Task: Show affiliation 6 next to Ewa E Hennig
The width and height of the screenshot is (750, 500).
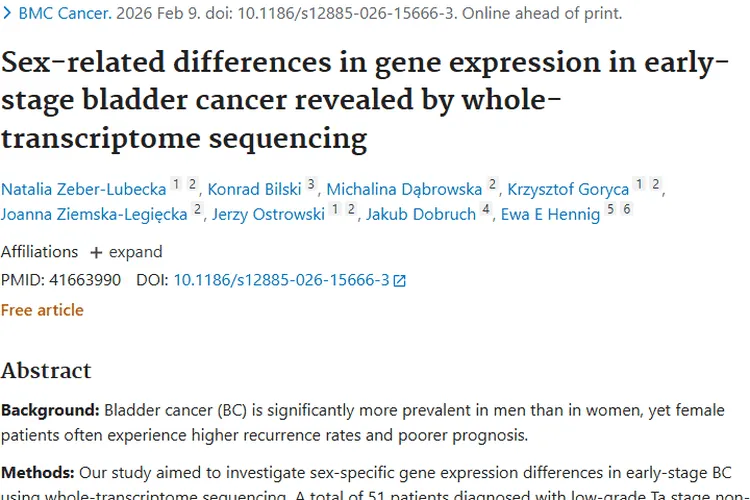Action: coord(627,210)
